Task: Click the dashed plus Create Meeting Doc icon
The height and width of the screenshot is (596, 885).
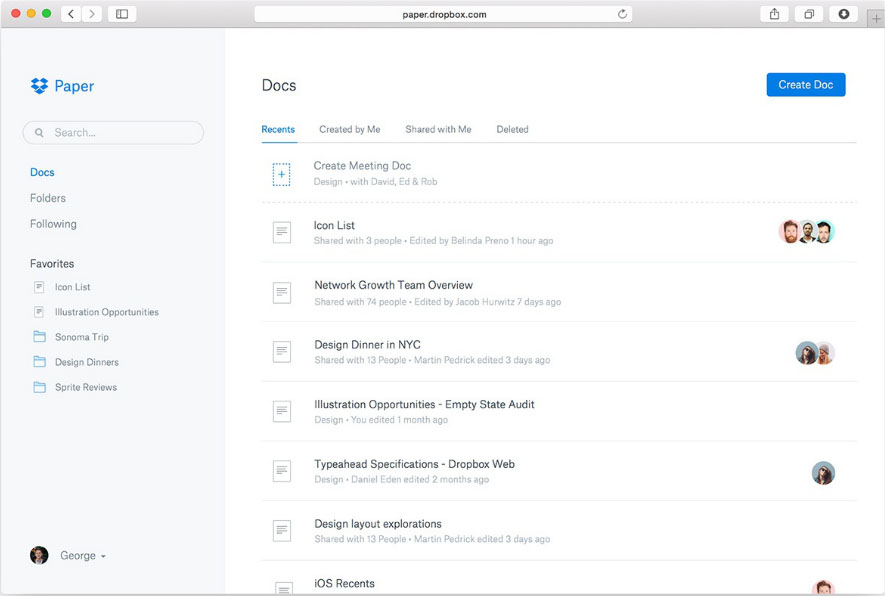Action: (282, 174)
